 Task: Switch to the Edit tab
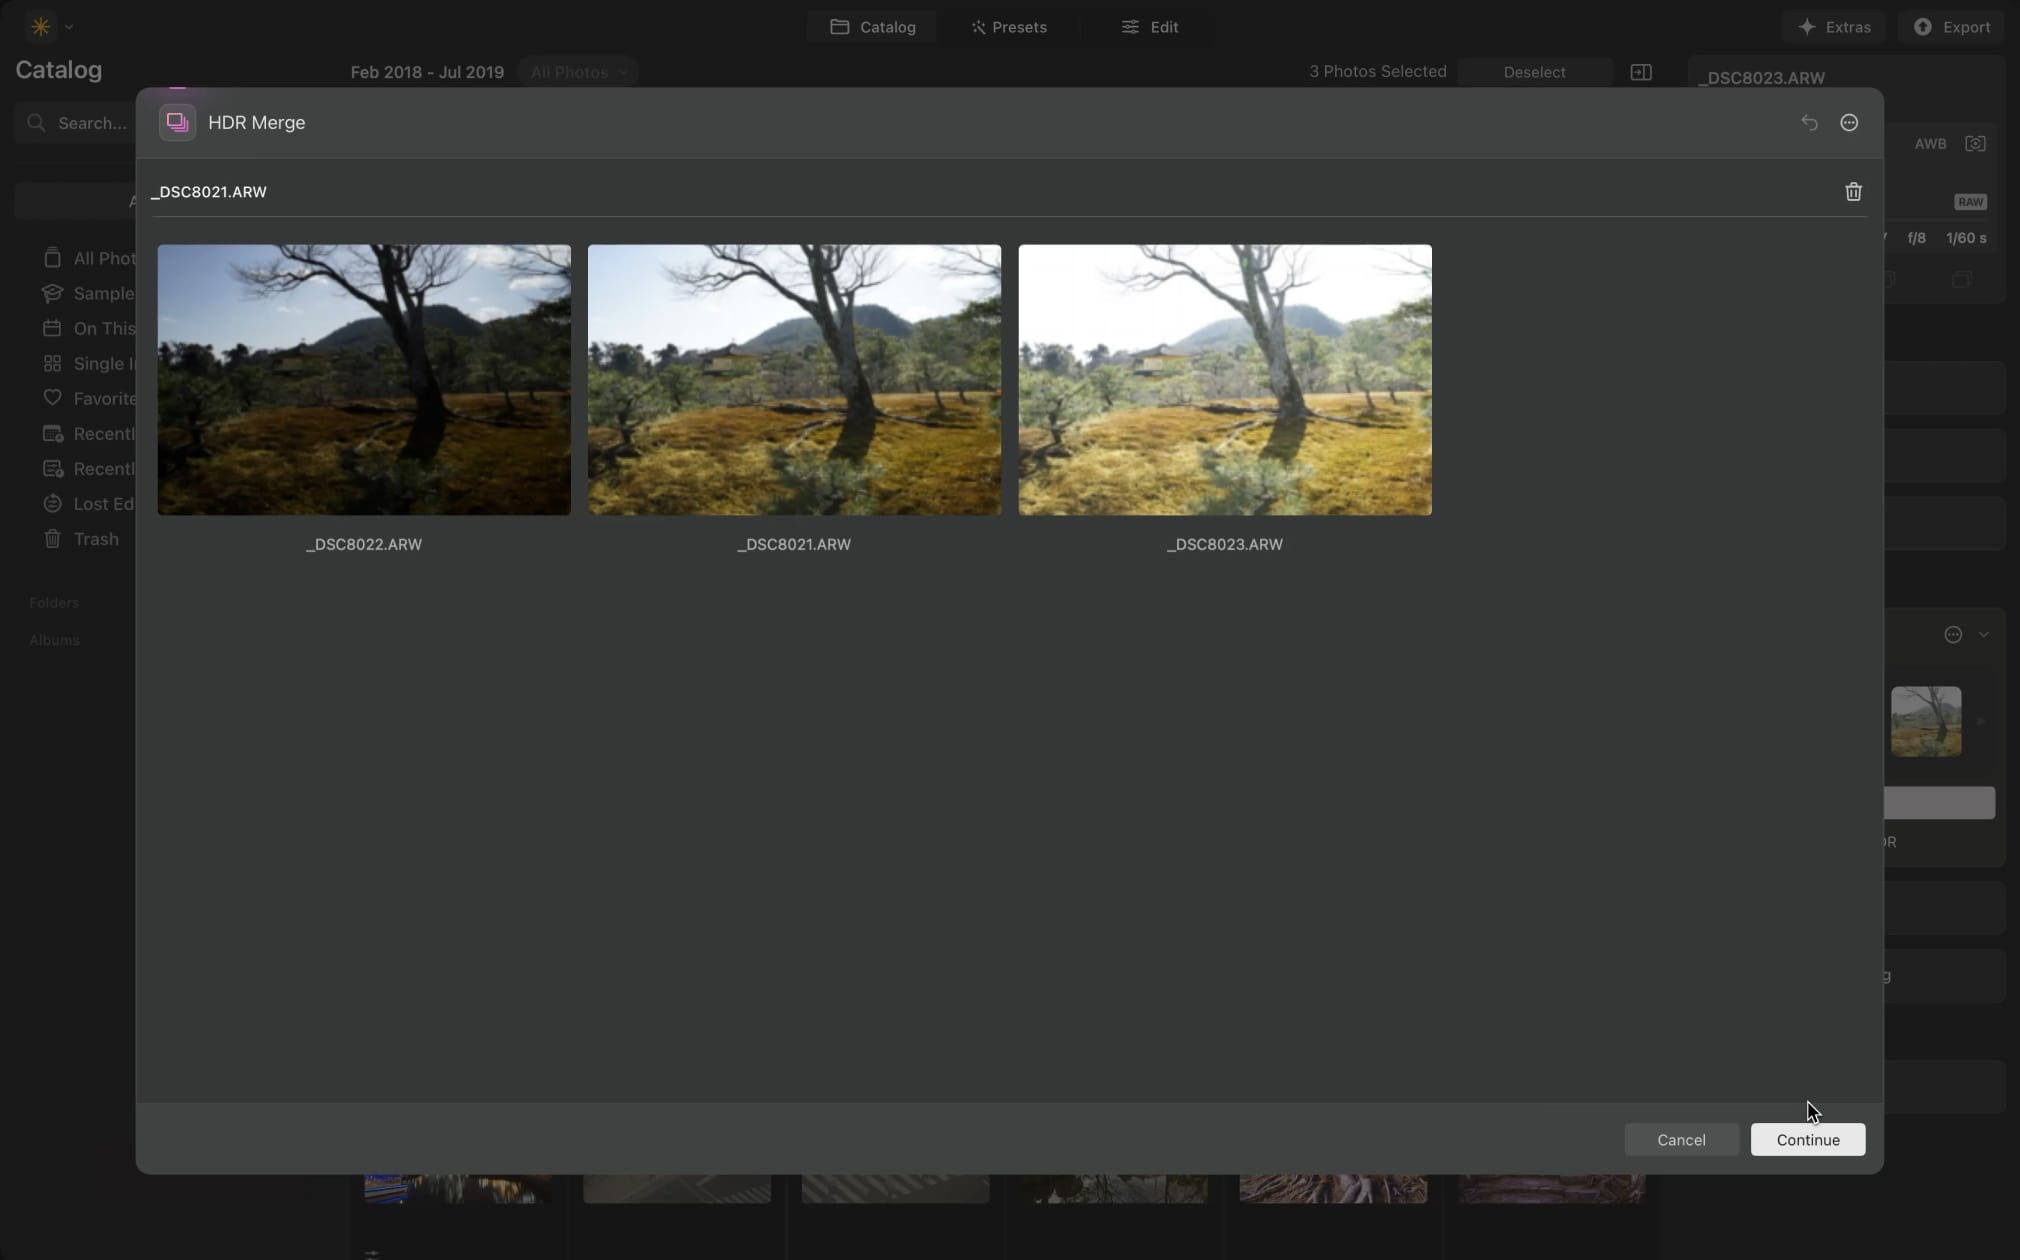pyautogui.click(x=1150, y=27)
